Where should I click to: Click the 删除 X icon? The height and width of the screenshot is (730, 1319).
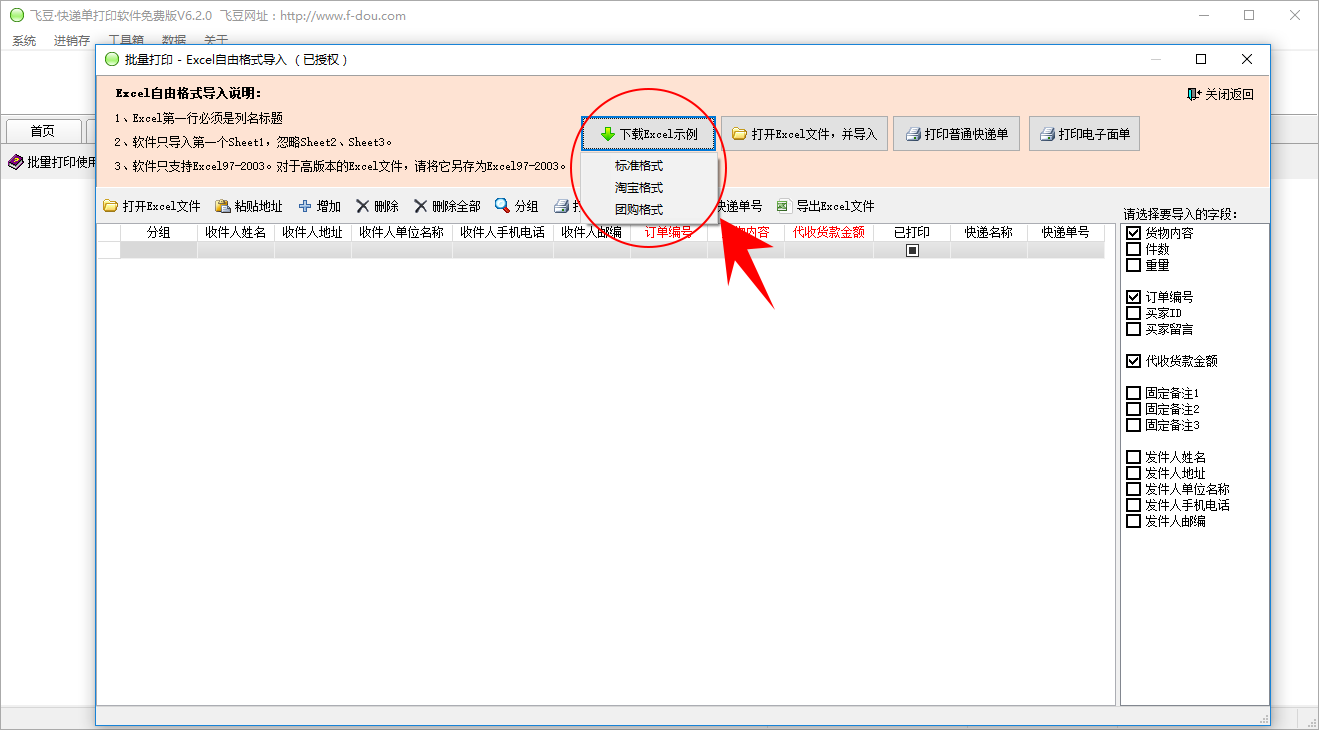(x=363, y=207)
